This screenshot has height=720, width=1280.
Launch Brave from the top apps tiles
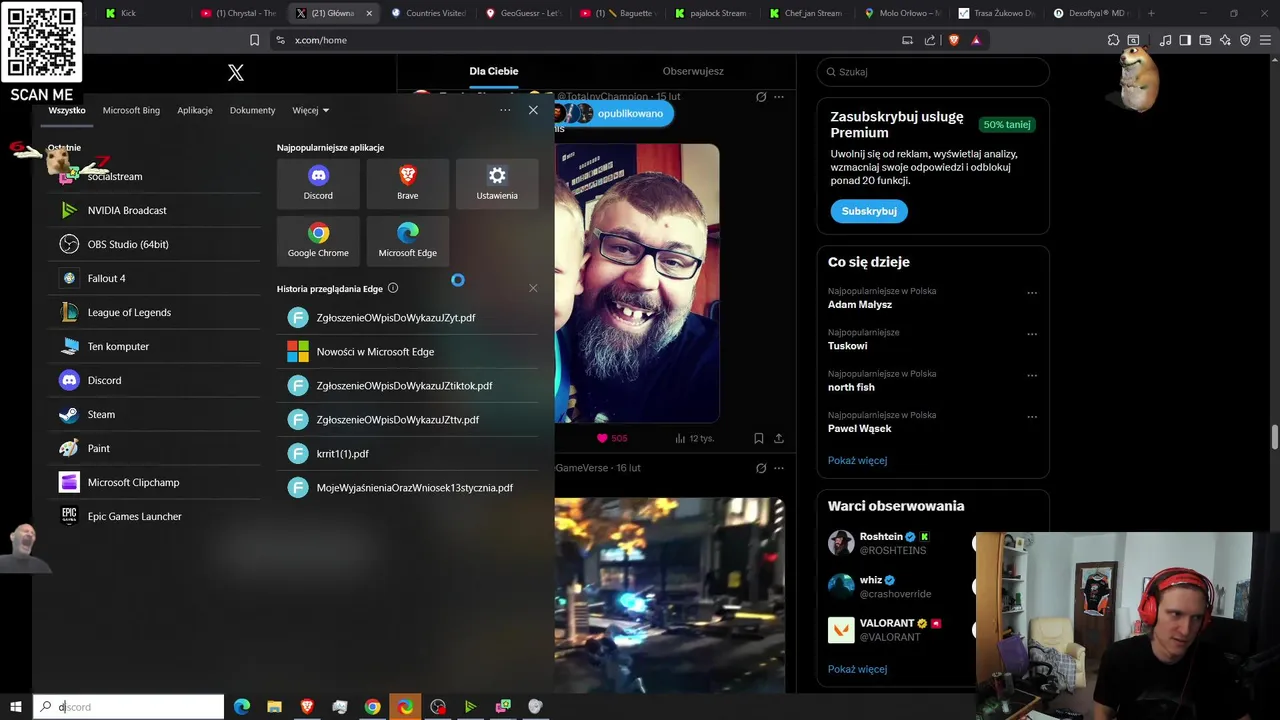pyautogui.click(x=407, y=182)
